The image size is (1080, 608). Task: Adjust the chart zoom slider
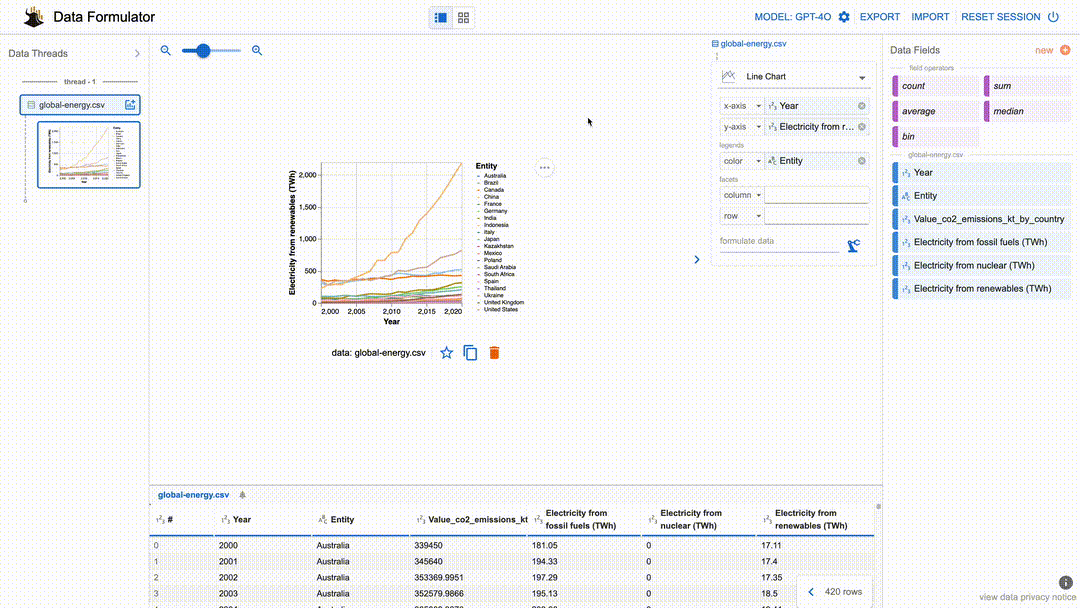pyautogui.click(x=211, y=50)
